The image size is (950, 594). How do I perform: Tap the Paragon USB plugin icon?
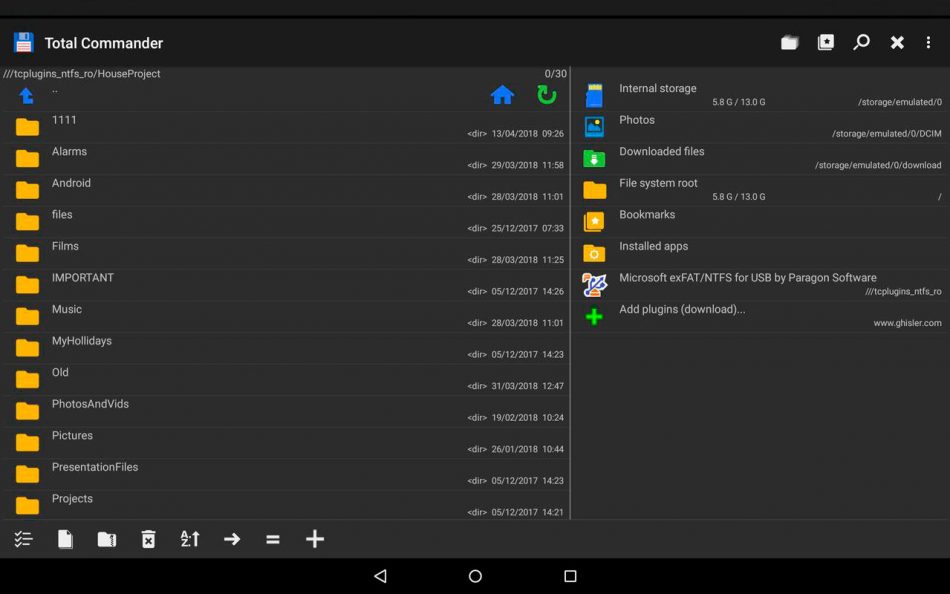click(594, 284)
